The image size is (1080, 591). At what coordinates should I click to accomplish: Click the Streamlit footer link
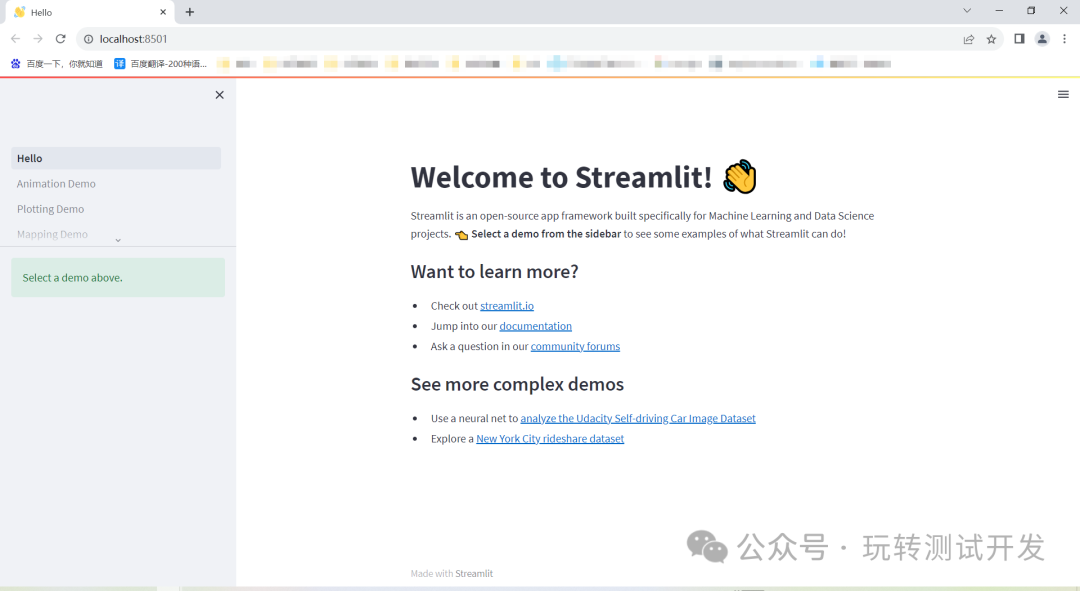[x=474, y=574]
